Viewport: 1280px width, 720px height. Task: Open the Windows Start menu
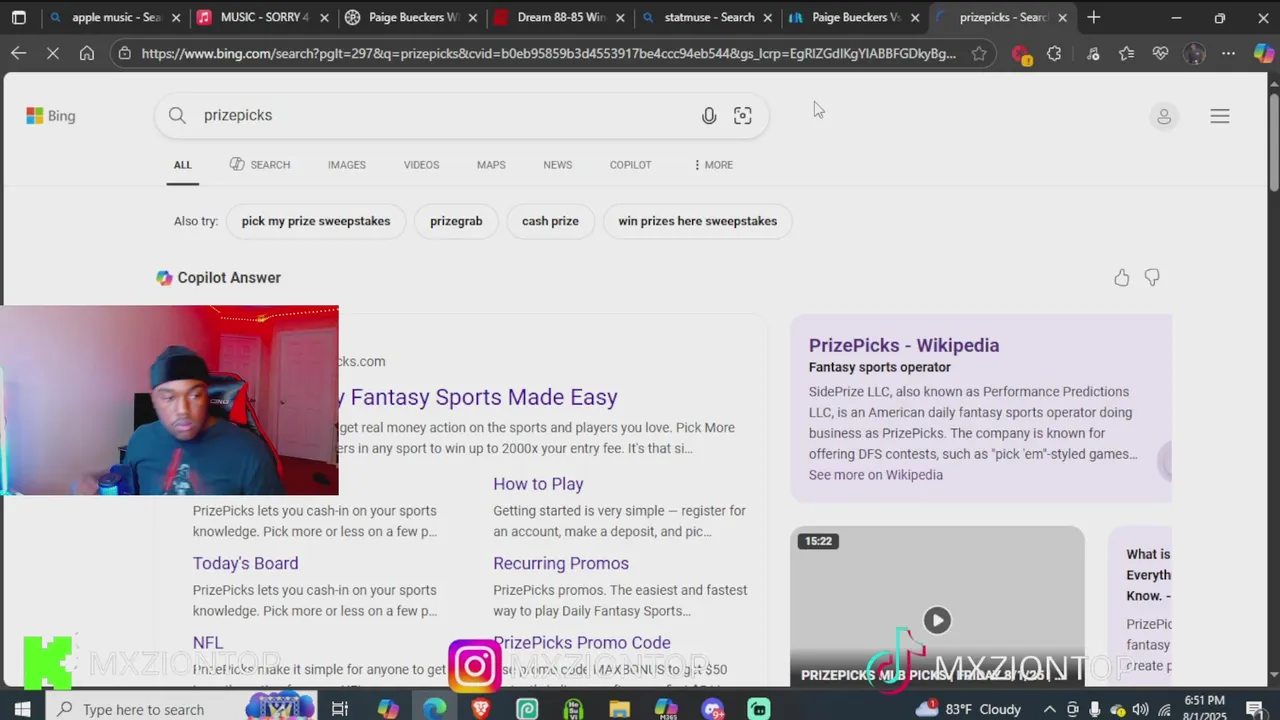pyautogui.click(x=21, y=709)
